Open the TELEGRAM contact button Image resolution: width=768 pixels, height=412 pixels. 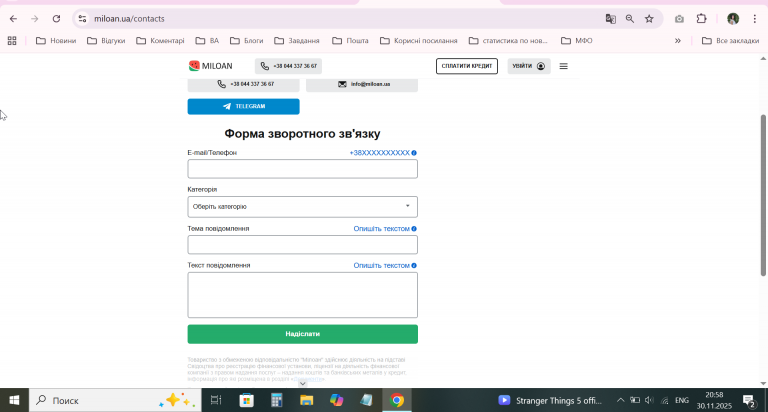[243, 106]
